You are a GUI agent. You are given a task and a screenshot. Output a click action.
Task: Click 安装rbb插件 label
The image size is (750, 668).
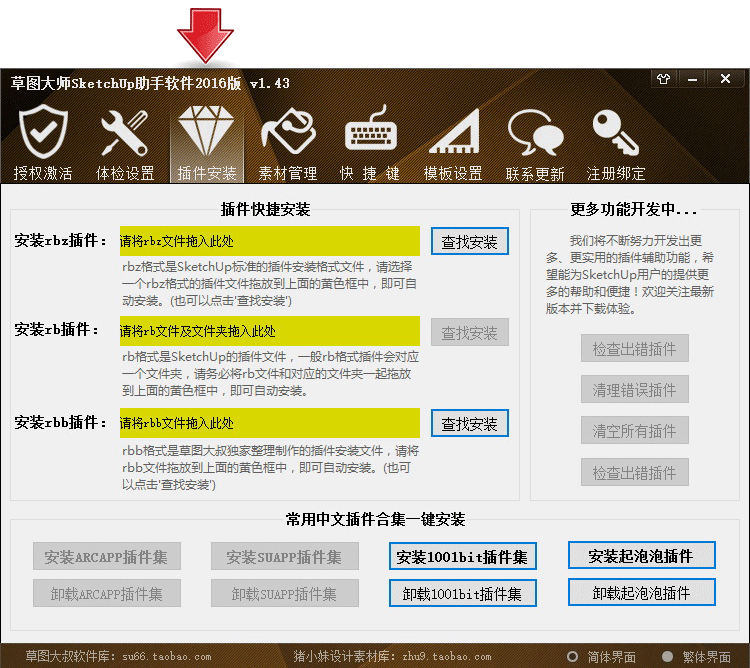tap(61, 423)
